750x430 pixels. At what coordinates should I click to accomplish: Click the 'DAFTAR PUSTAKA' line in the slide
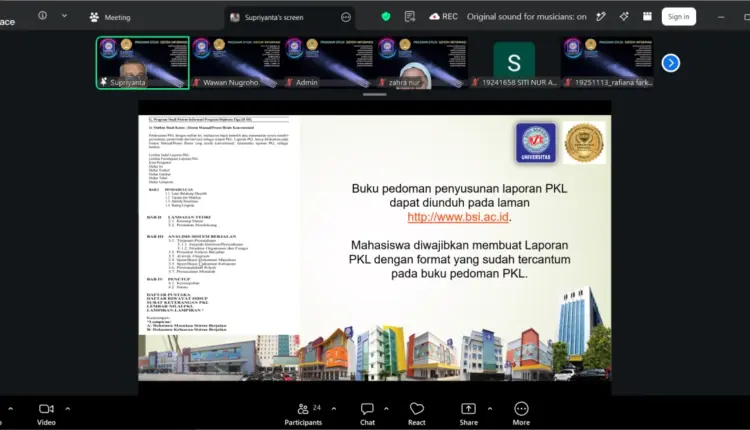169,295
